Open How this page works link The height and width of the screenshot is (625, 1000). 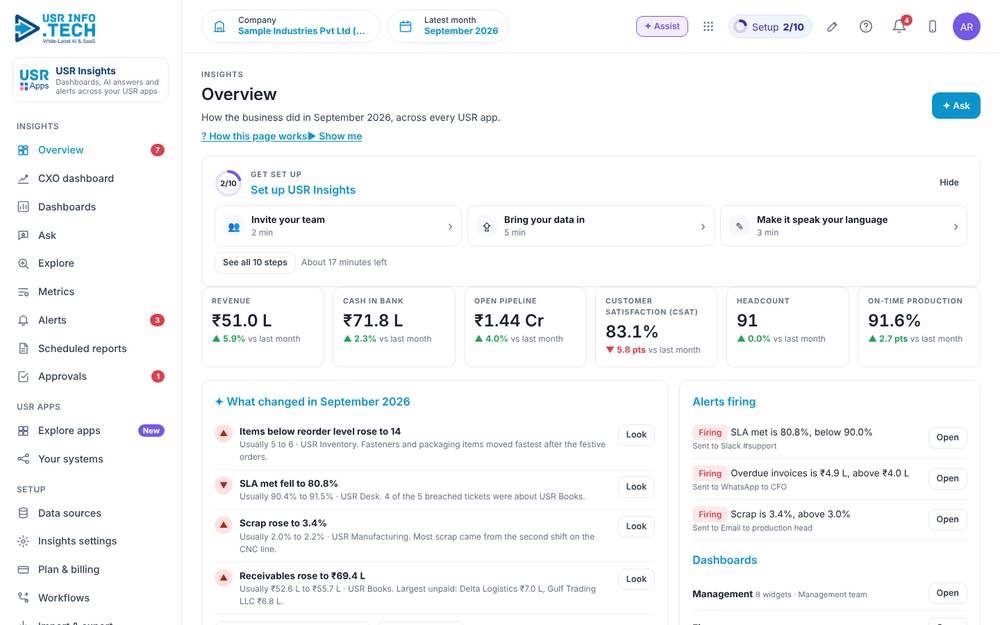[x=254, y=136]
